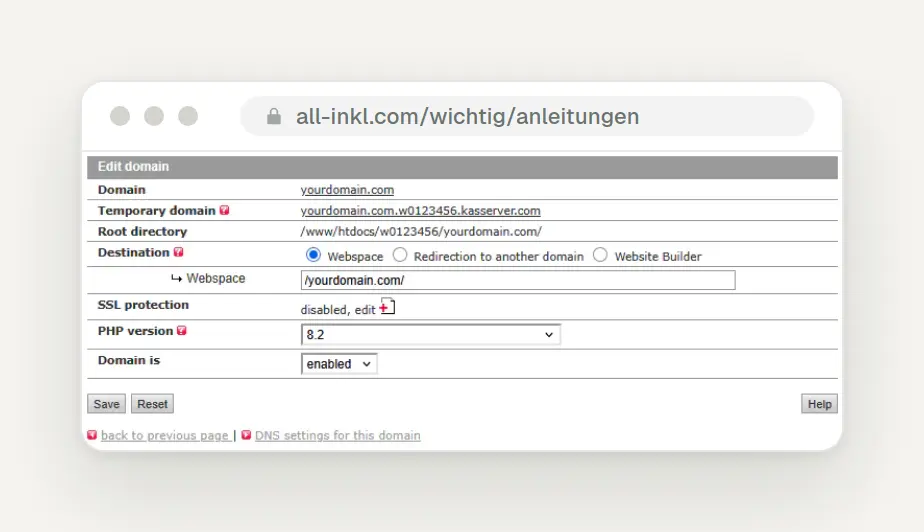Open the temporary kasserver.com domain link

[420, 211]
